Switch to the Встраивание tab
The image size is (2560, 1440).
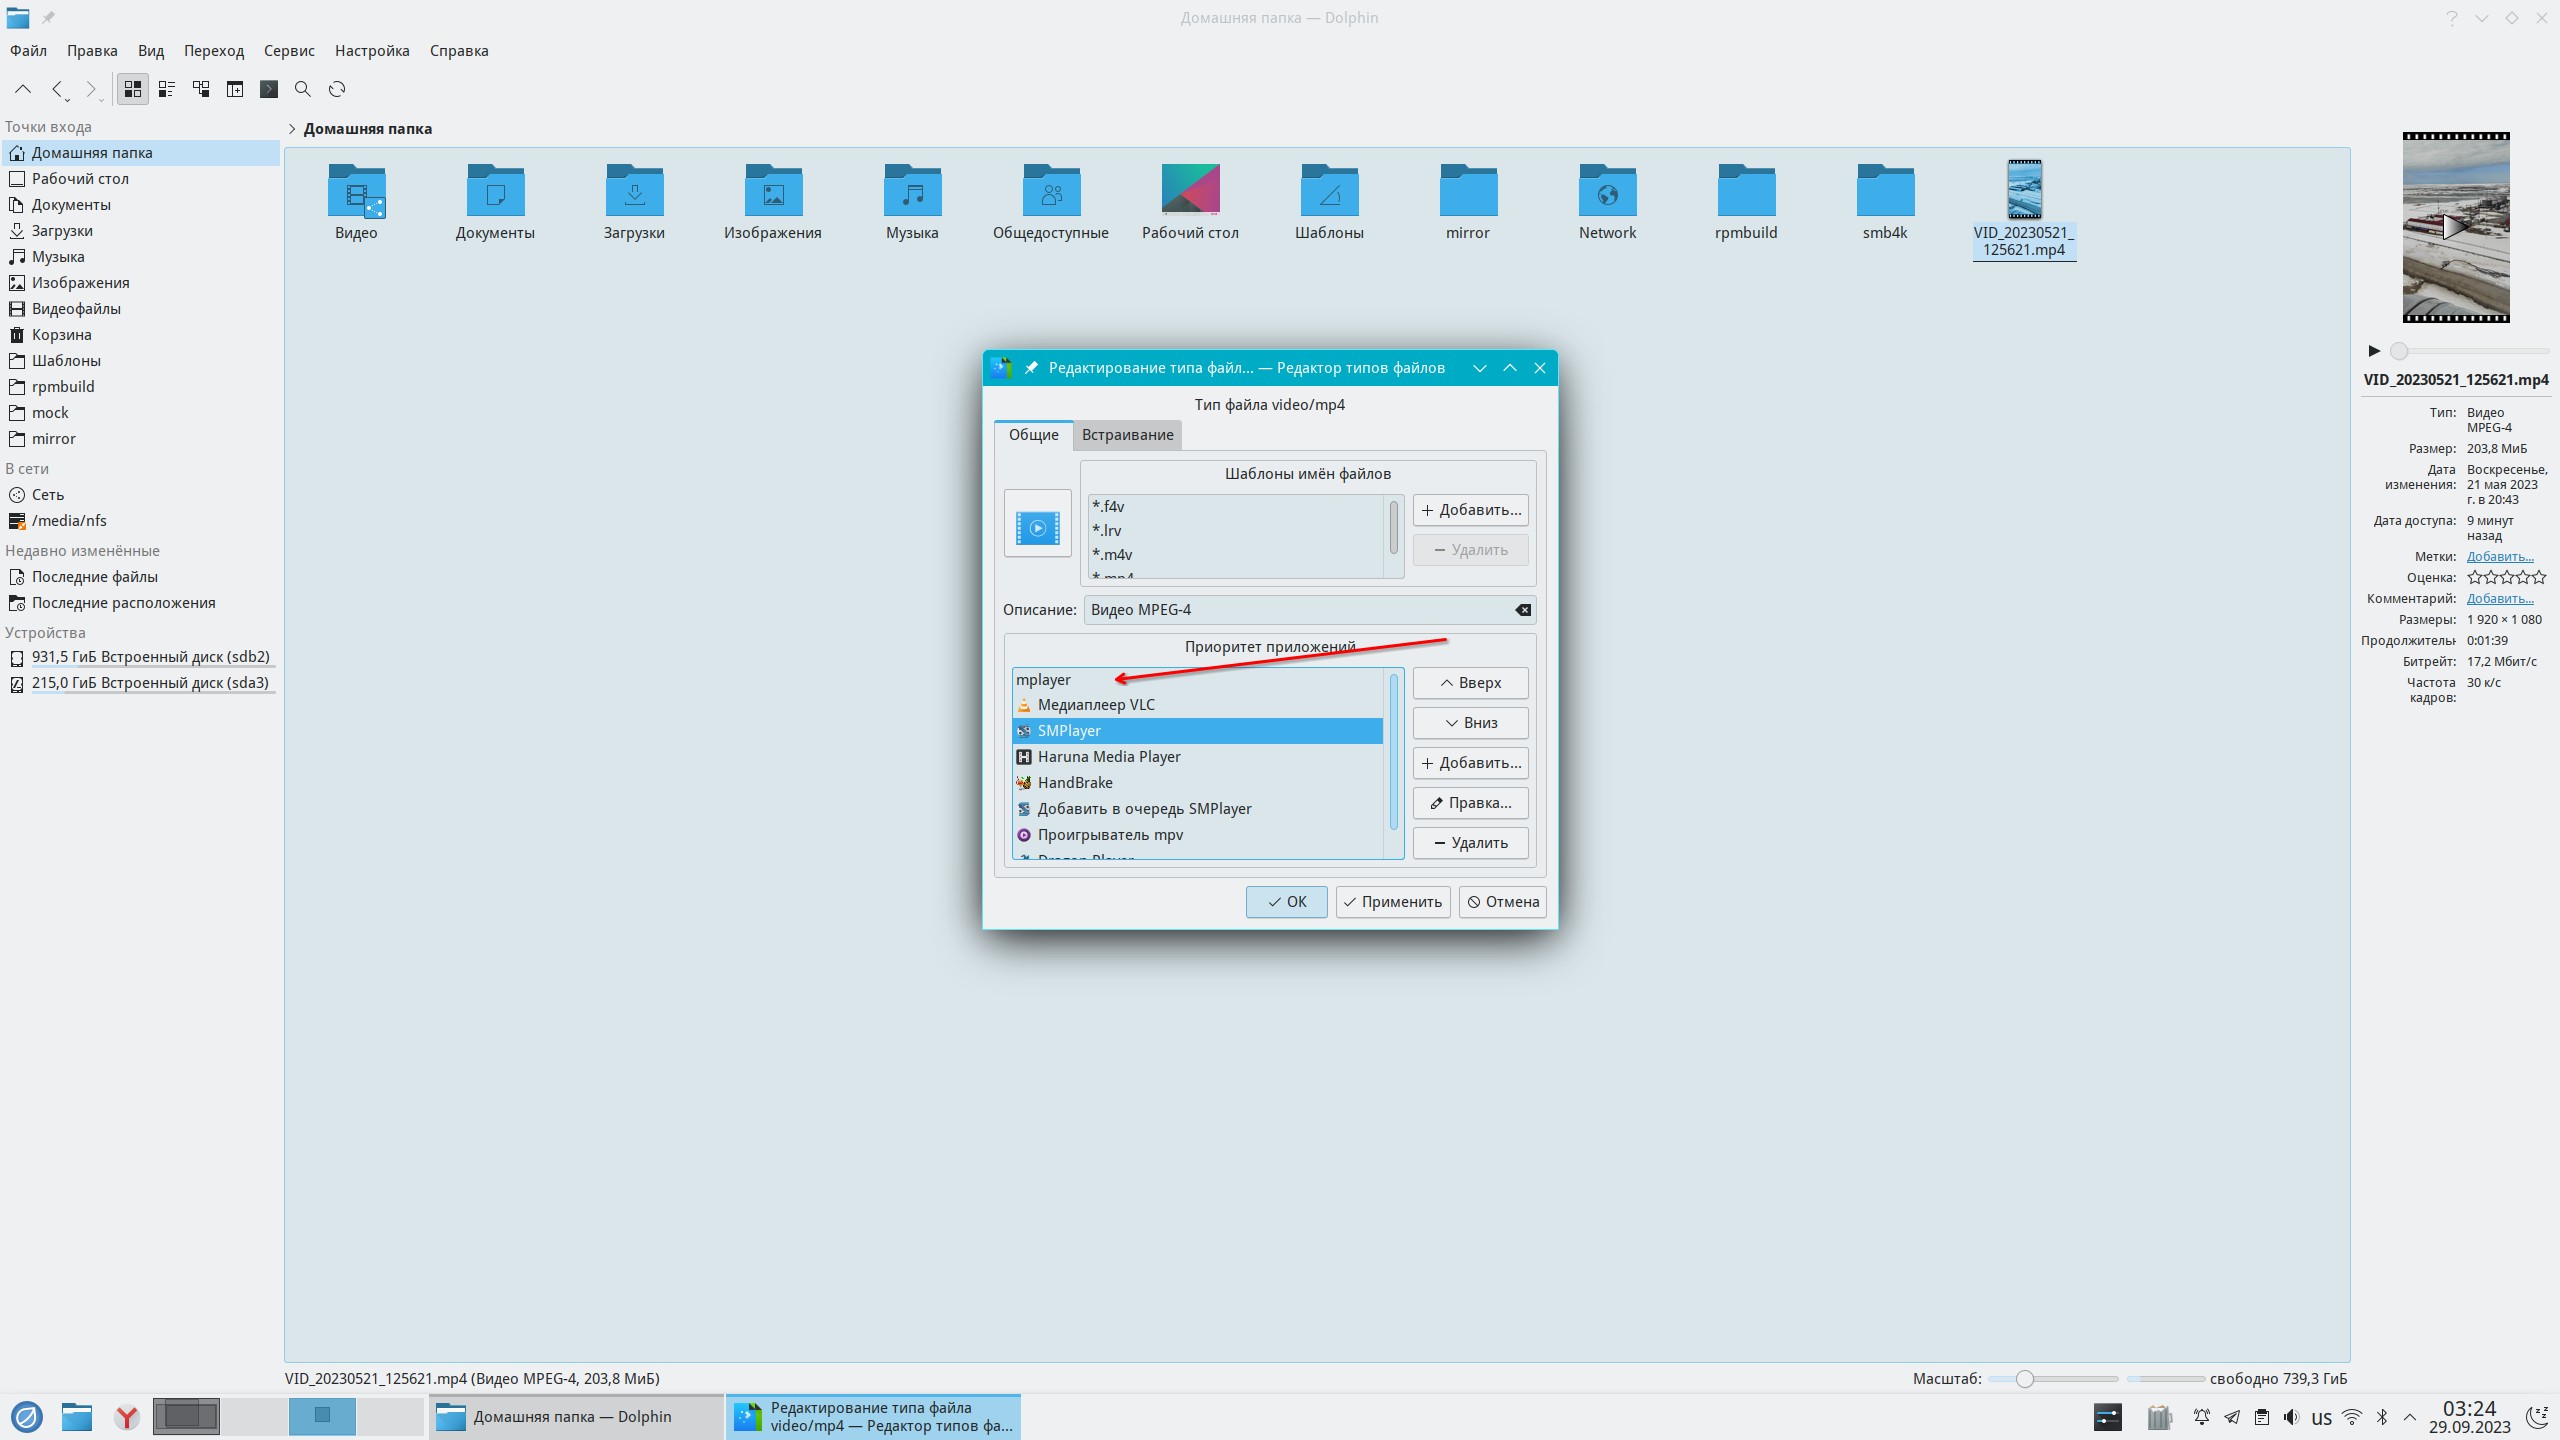[1127, 435]
